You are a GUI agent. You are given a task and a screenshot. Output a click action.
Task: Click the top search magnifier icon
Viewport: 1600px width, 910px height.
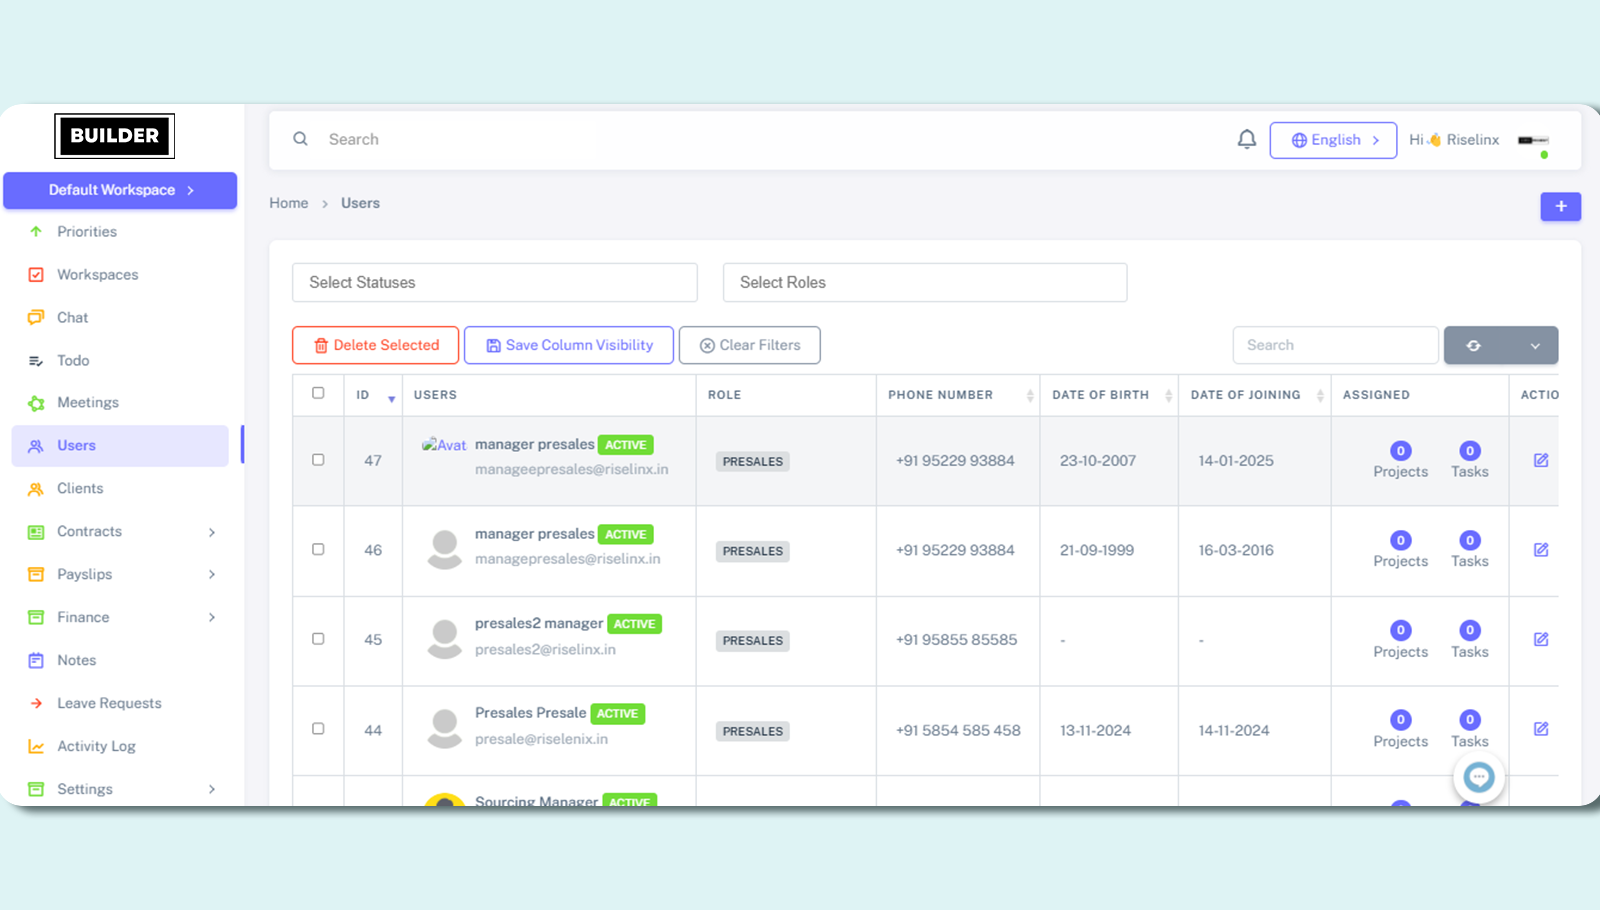pyautogui.click(x=300, y=139)
